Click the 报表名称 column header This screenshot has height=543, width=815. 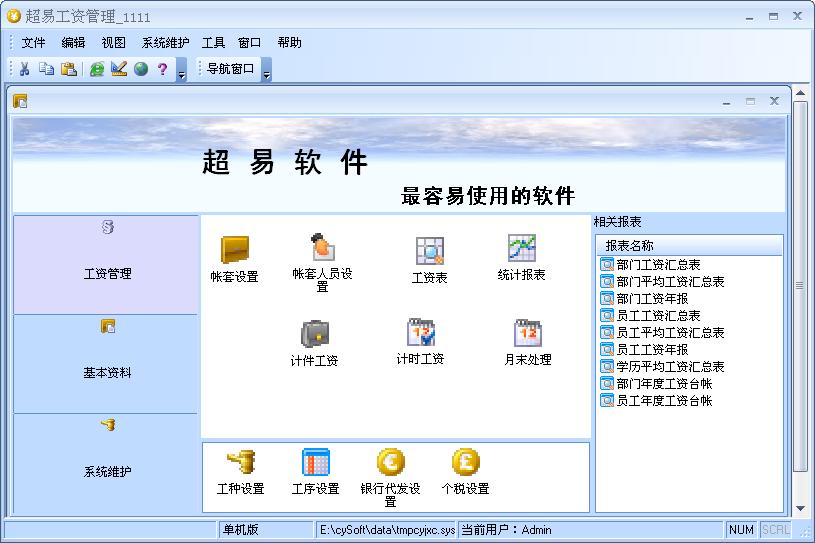click(689, 245)
